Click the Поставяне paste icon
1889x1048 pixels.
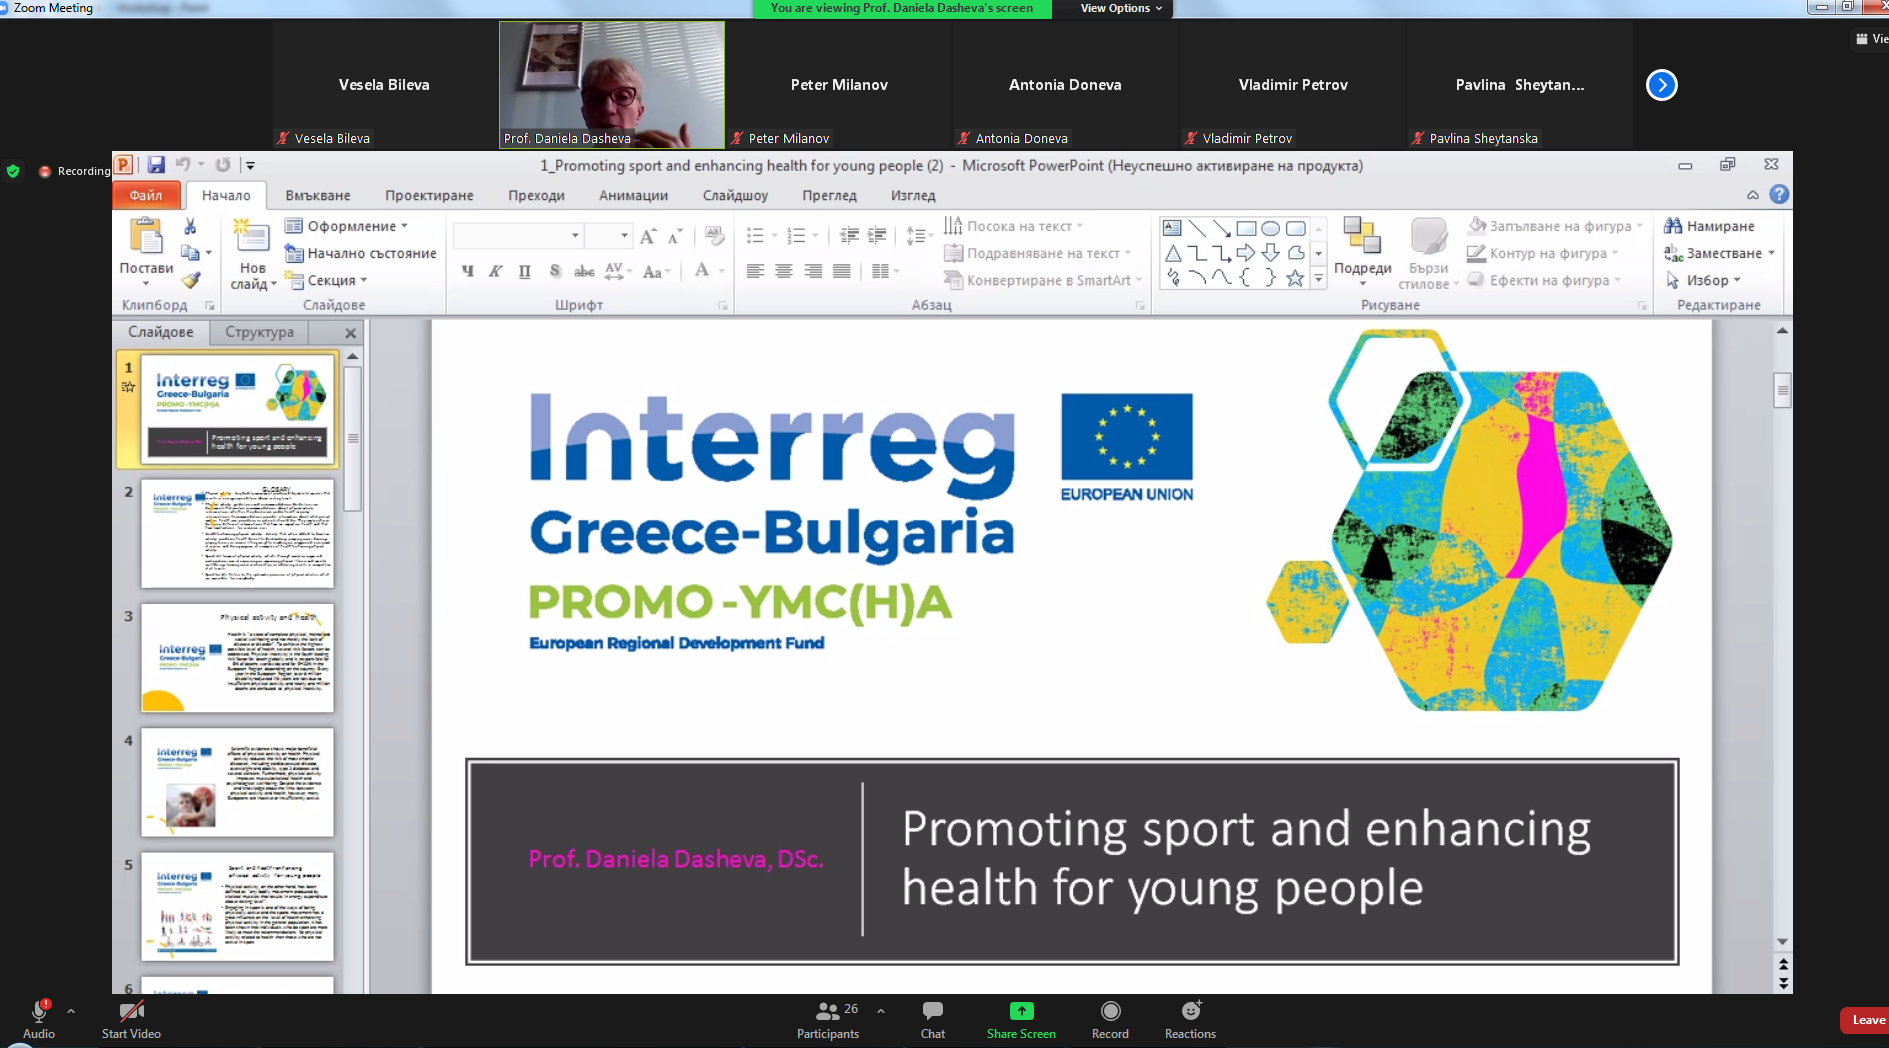point(146,236)
